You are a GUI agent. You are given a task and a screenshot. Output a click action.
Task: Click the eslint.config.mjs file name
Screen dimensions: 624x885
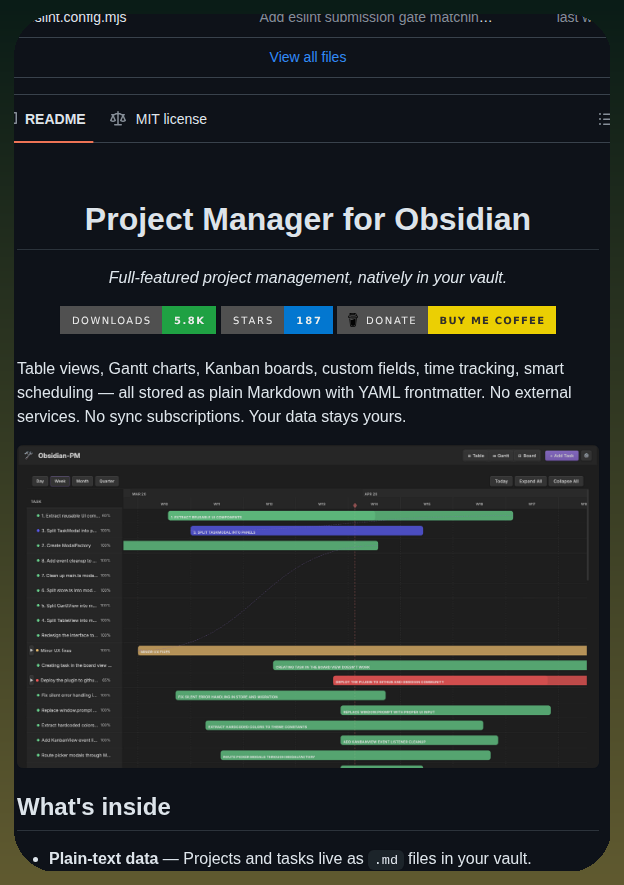80,17
